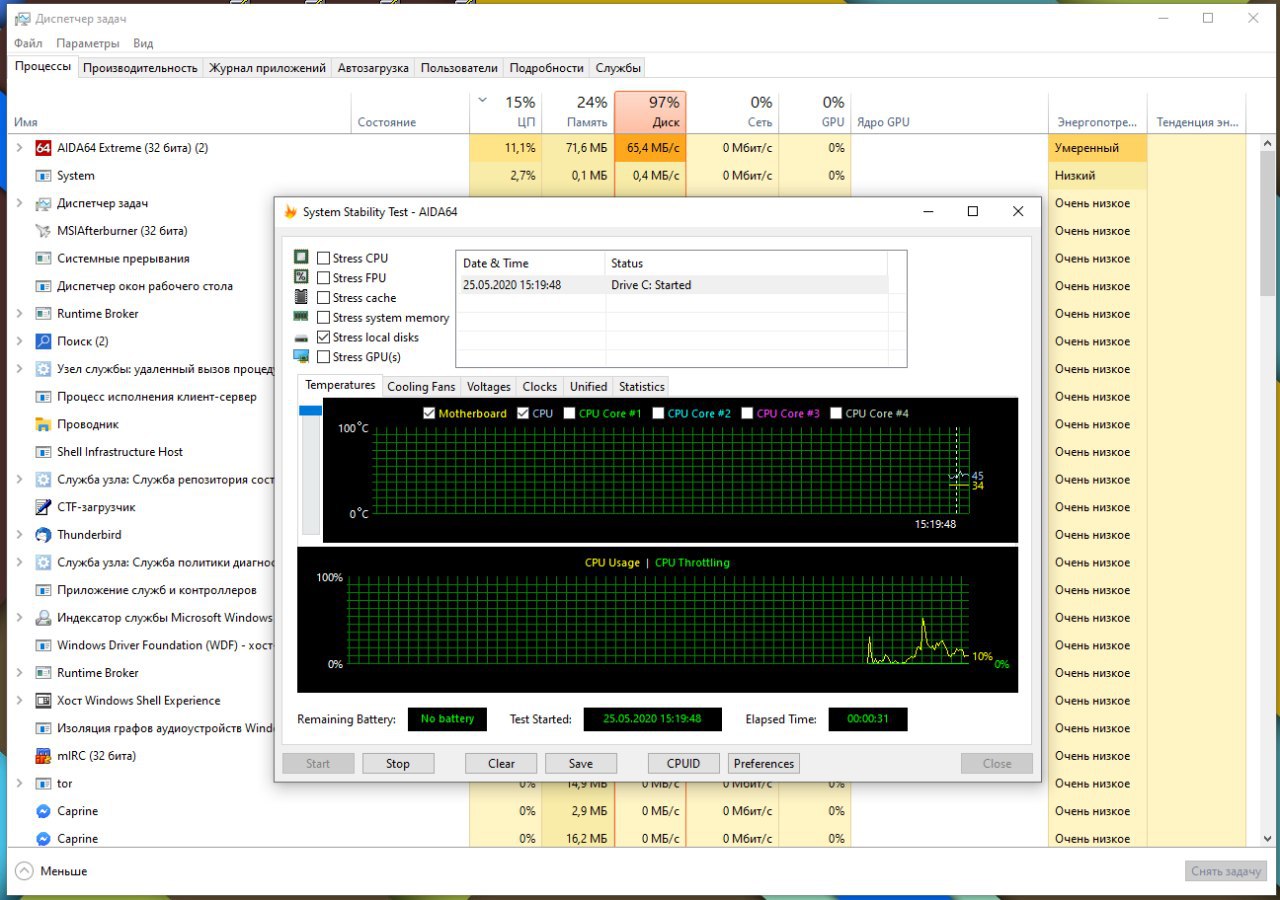Click the RAM module icon beside Stress system memory

(301, 317)
